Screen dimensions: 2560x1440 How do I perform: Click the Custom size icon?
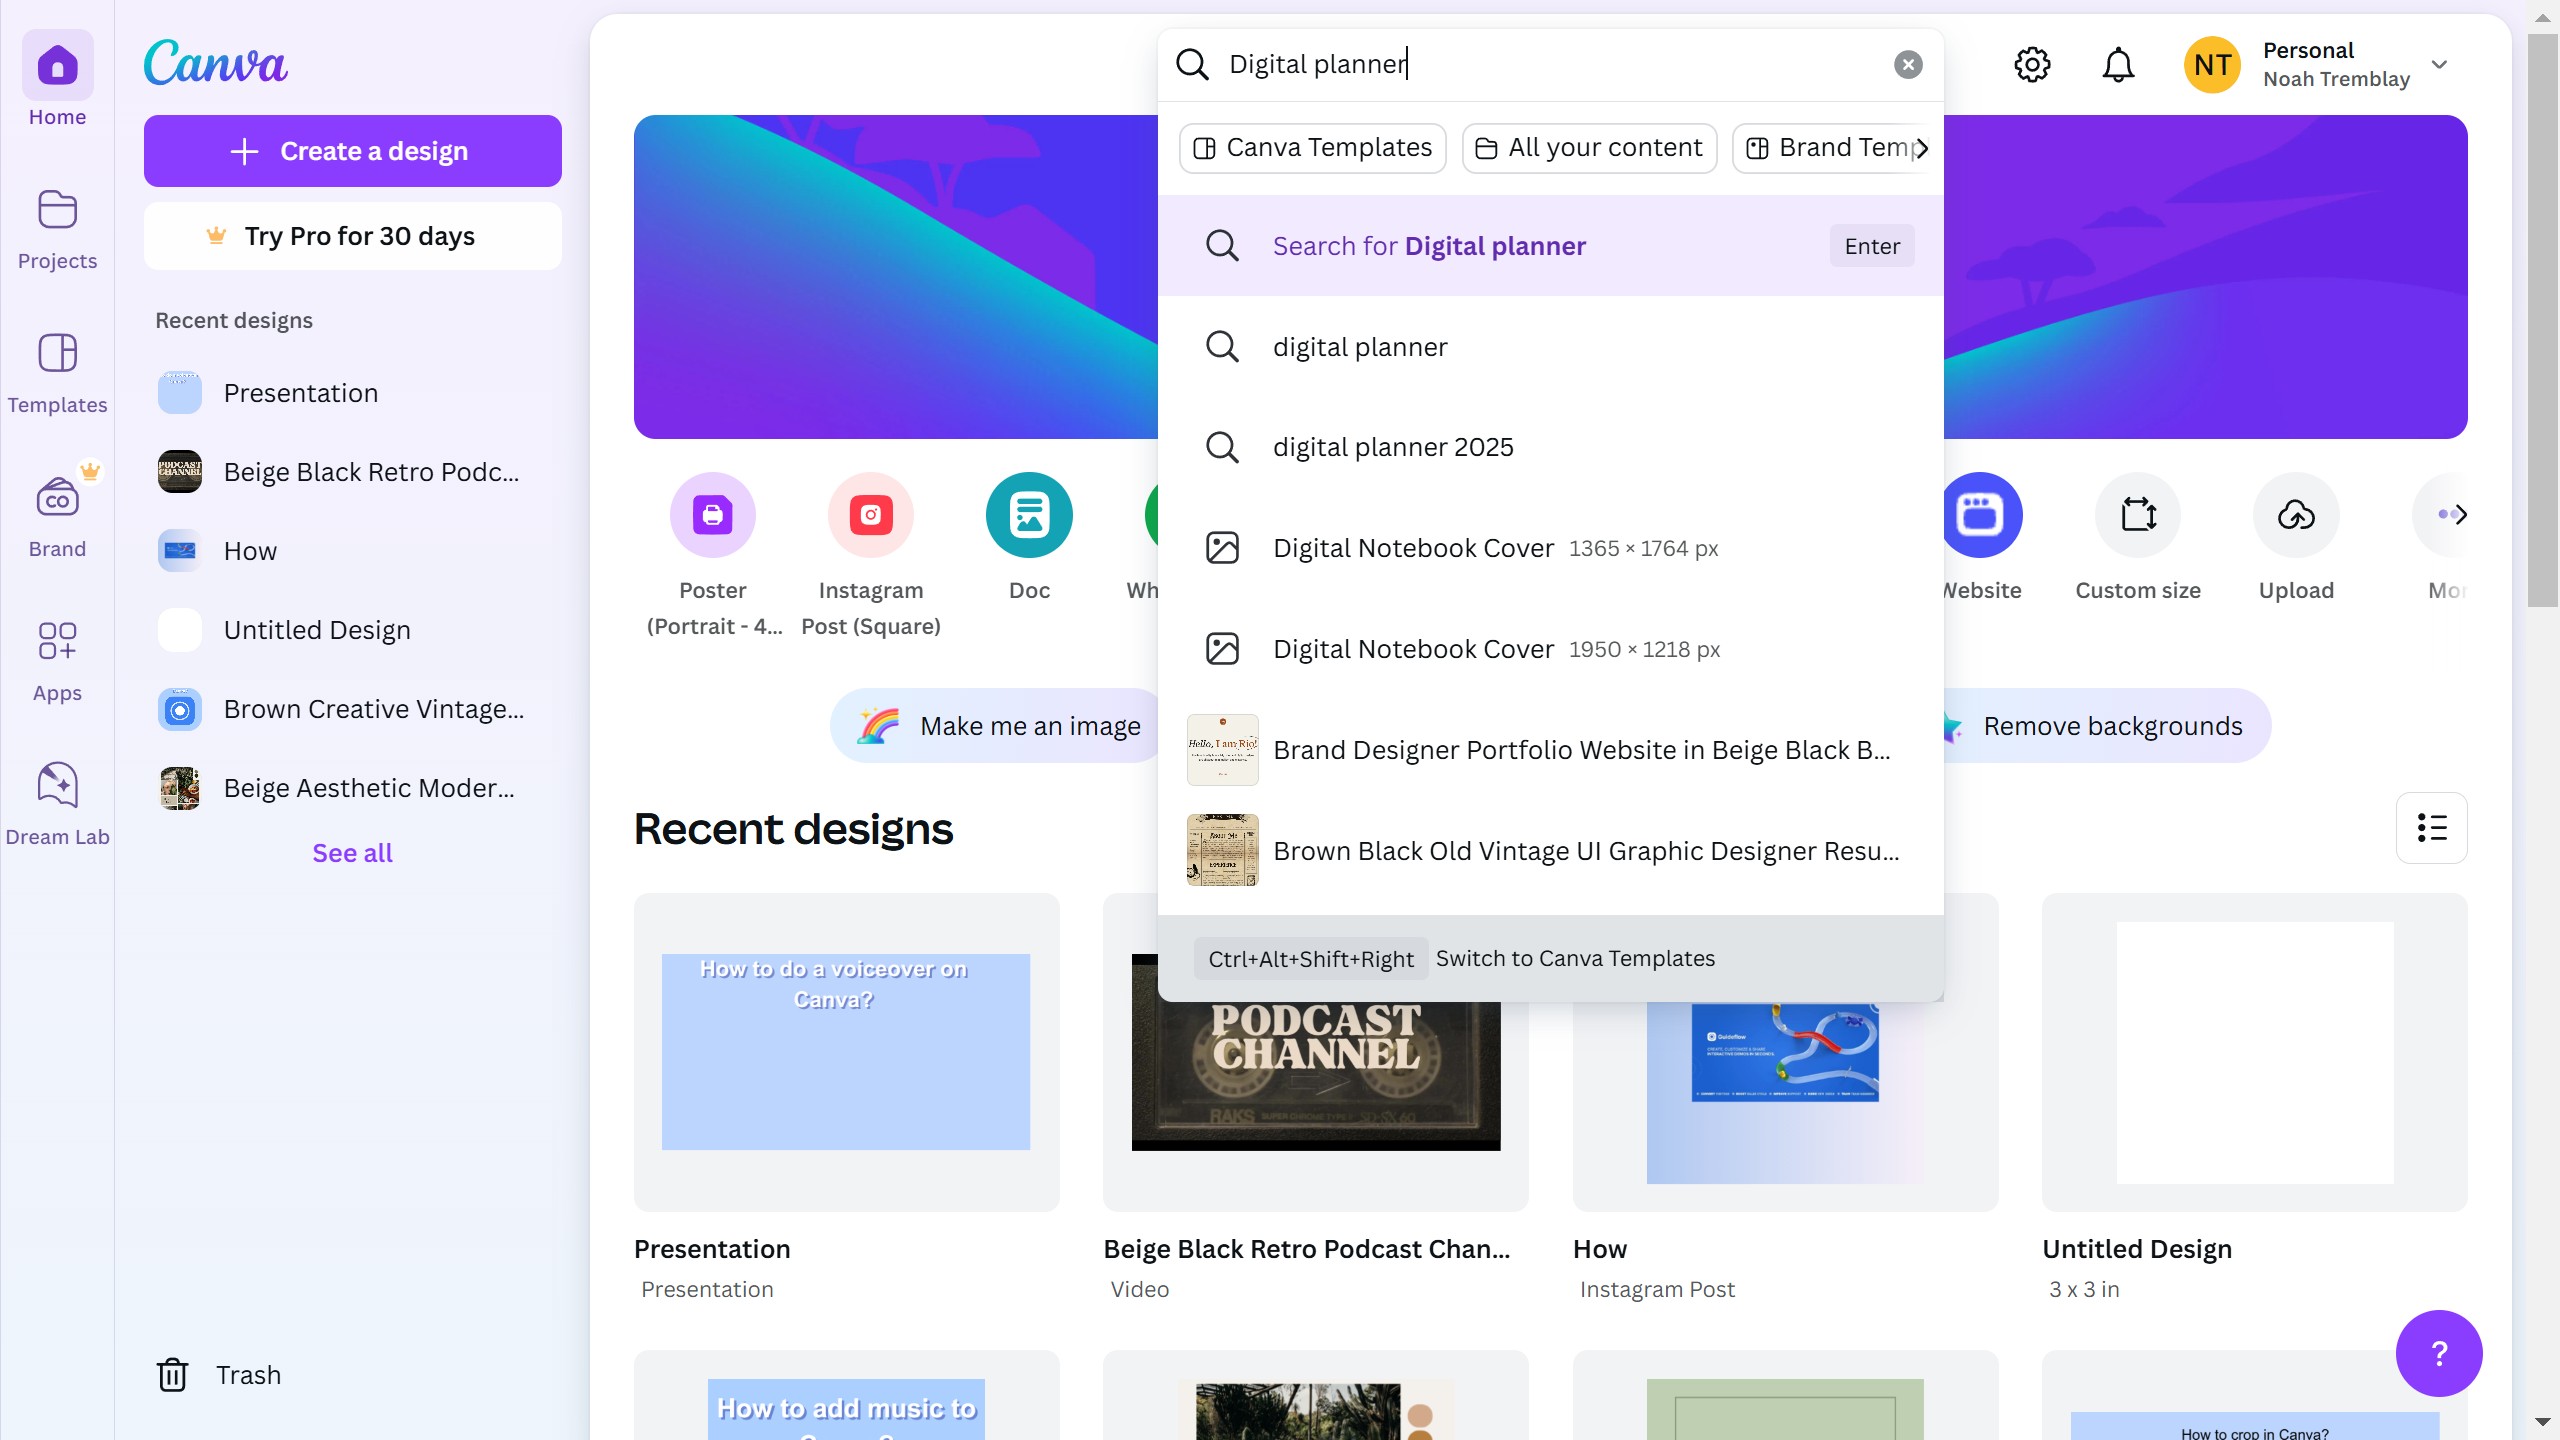(2137, 515)
